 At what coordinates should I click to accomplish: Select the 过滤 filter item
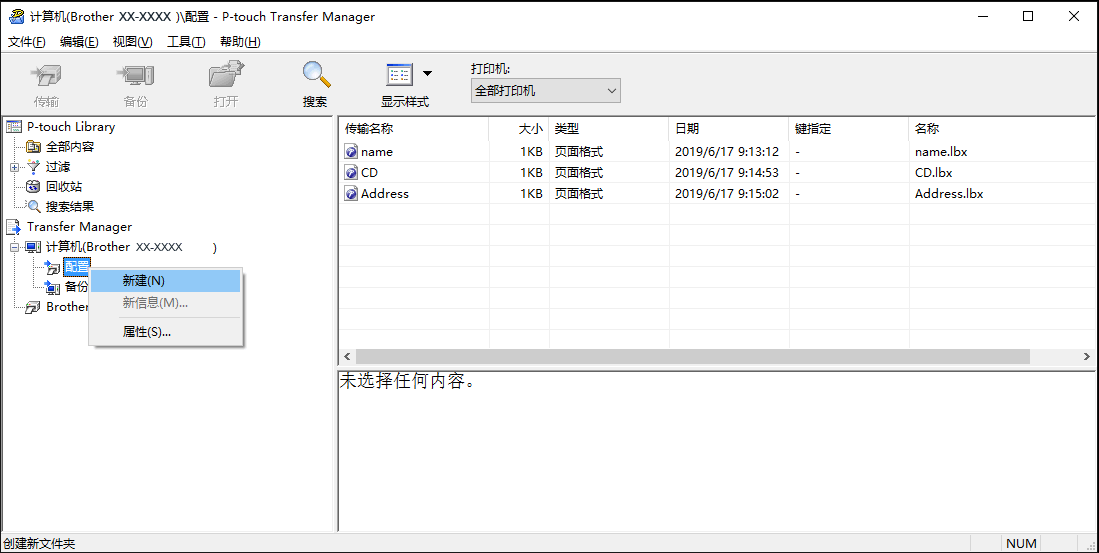click(57, 167)
